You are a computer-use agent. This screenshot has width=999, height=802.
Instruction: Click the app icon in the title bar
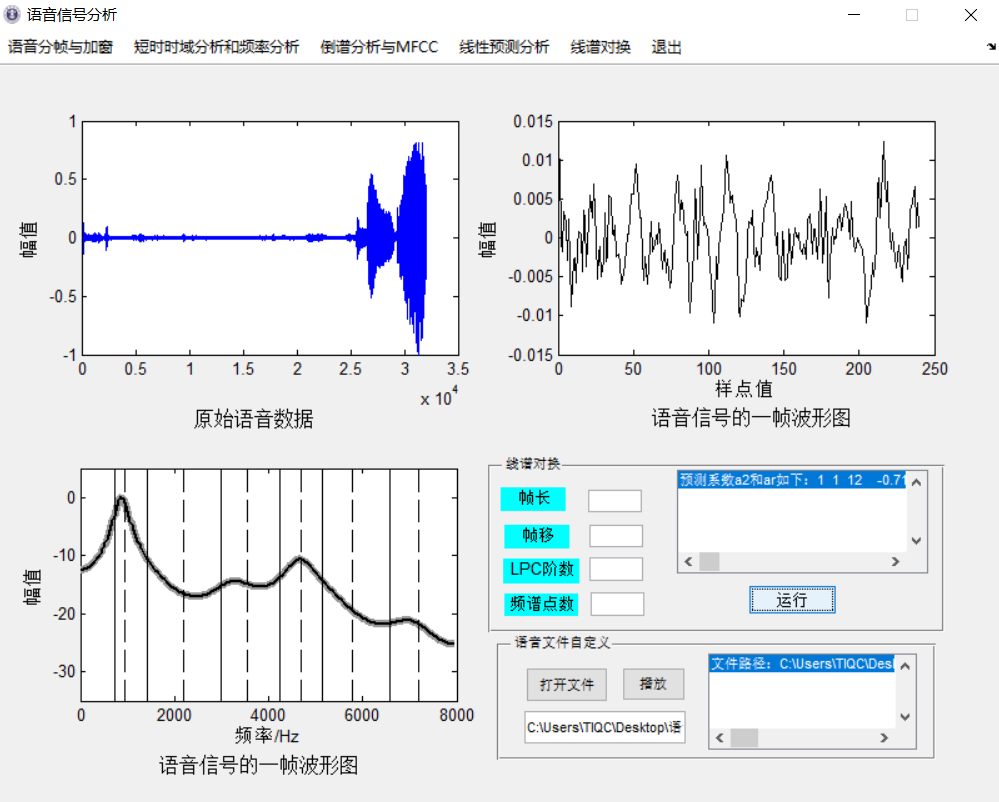(12, 15)
